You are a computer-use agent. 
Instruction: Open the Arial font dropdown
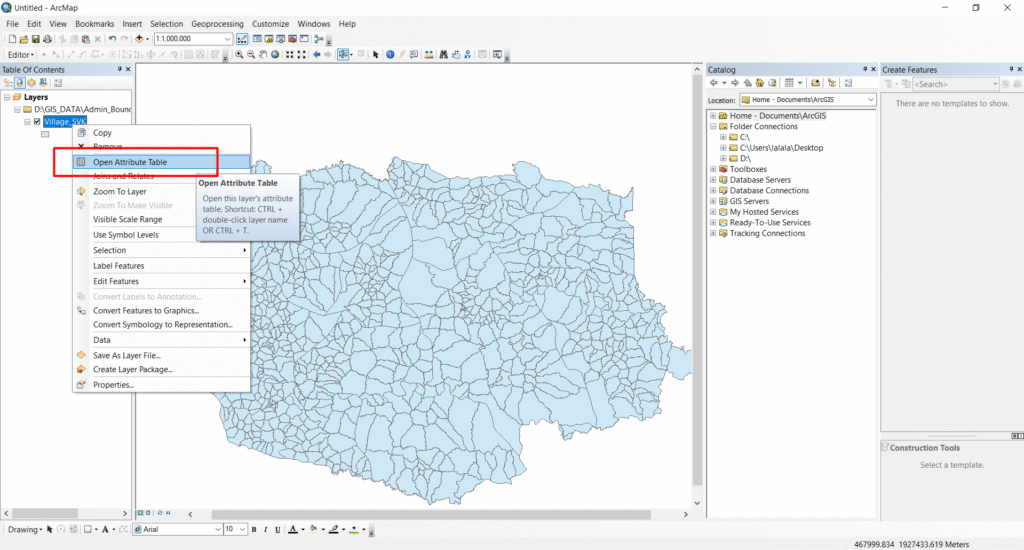(x=217, y=530)
